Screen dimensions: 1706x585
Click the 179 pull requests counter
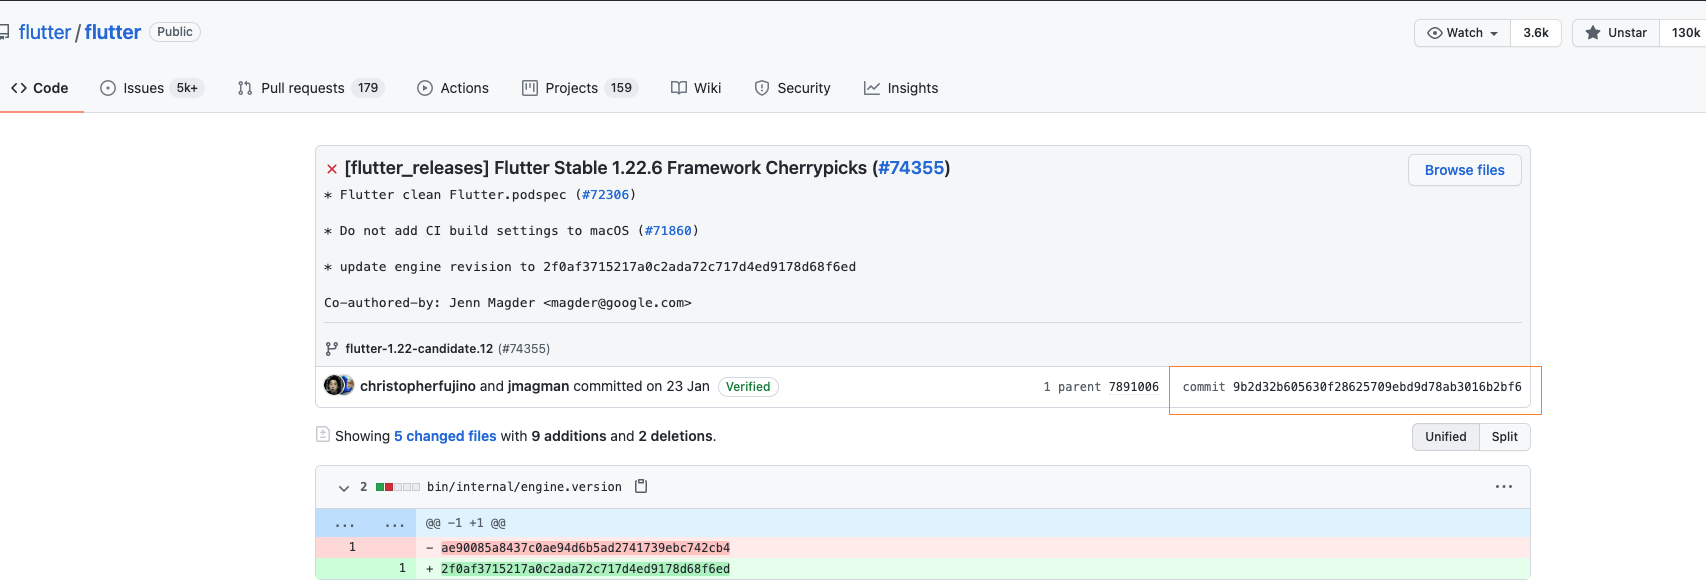click(x=368, y=88)
